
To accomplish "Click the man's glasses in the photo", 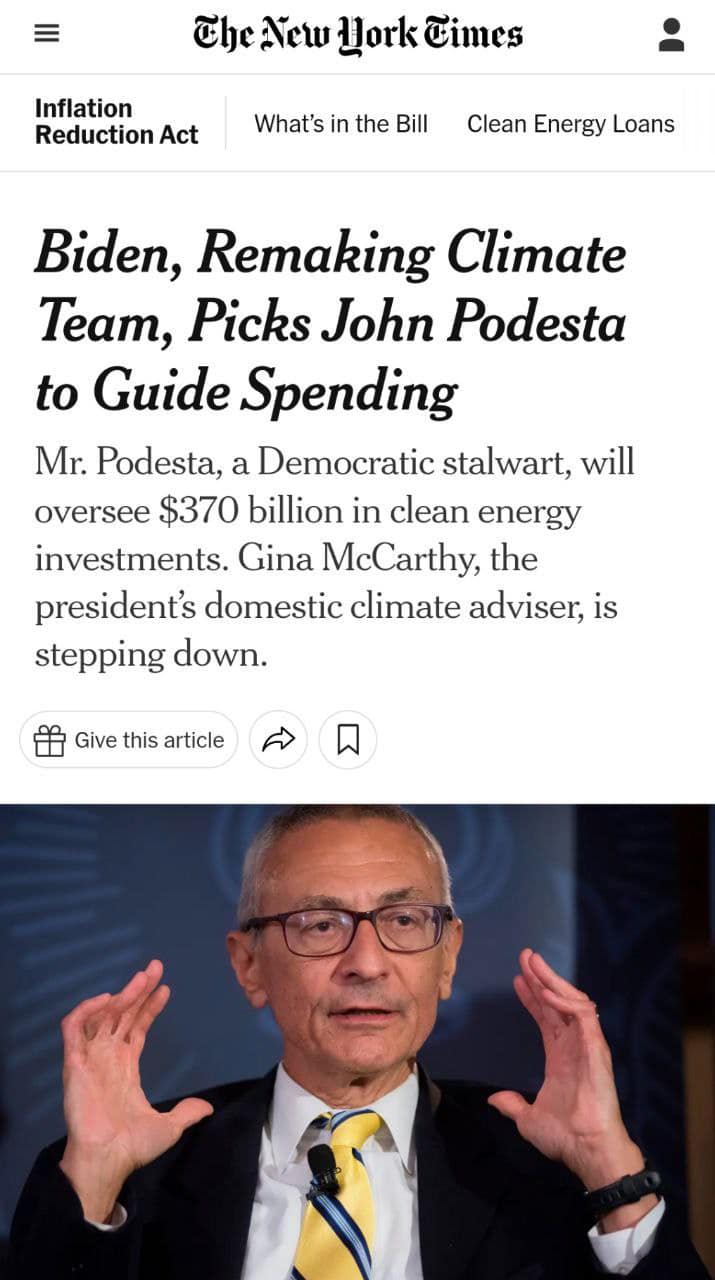I will click(350, 929).
